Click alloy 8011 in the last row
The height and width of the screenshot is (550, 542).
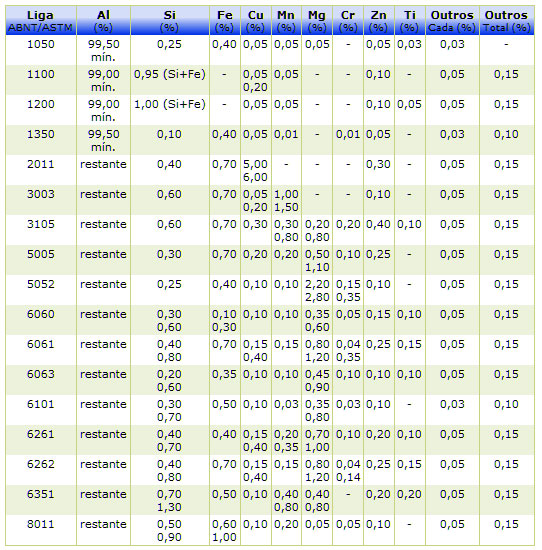(41, 524)
